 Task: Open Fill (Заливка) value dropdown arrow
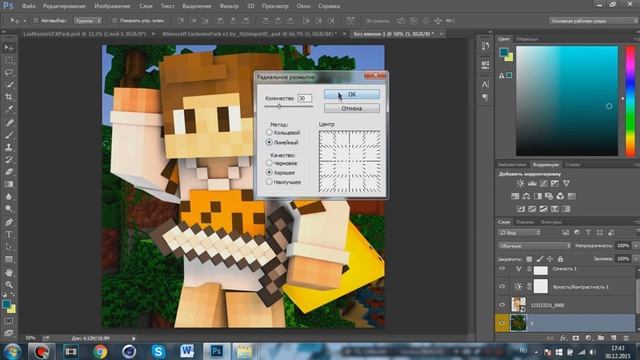[636, 259]
